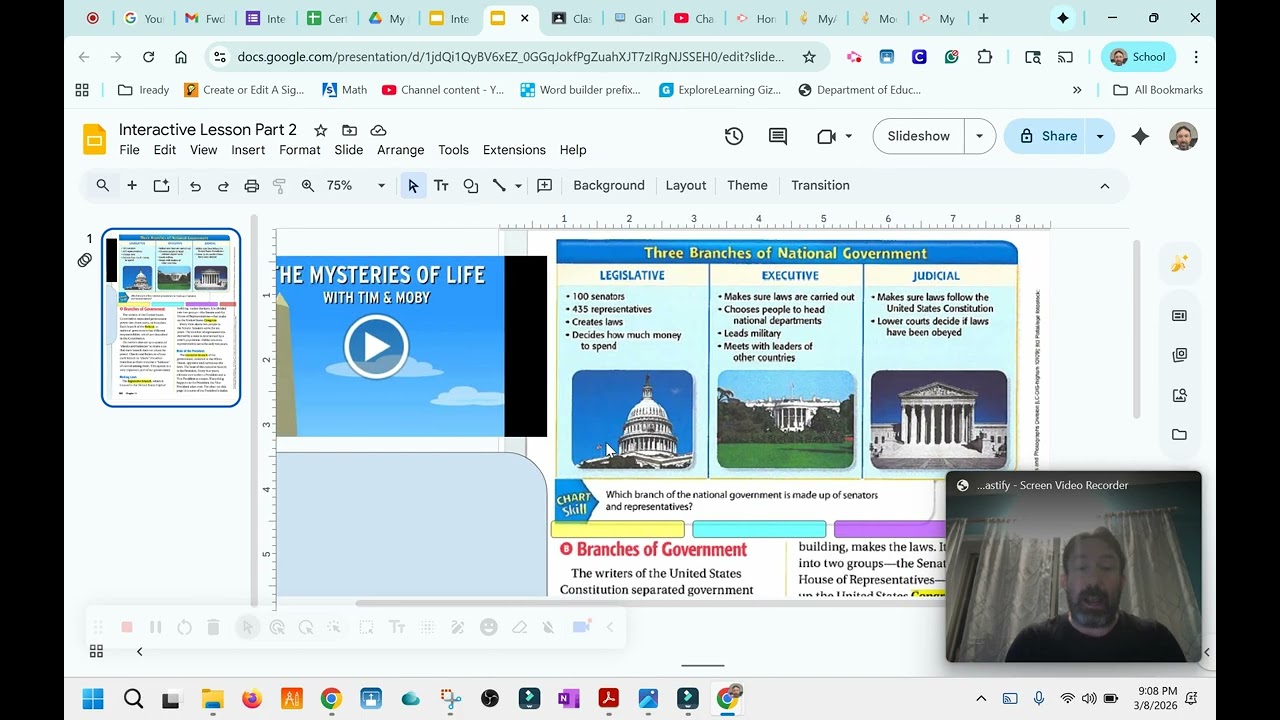Open version history clock icon

tap(734, 136)
